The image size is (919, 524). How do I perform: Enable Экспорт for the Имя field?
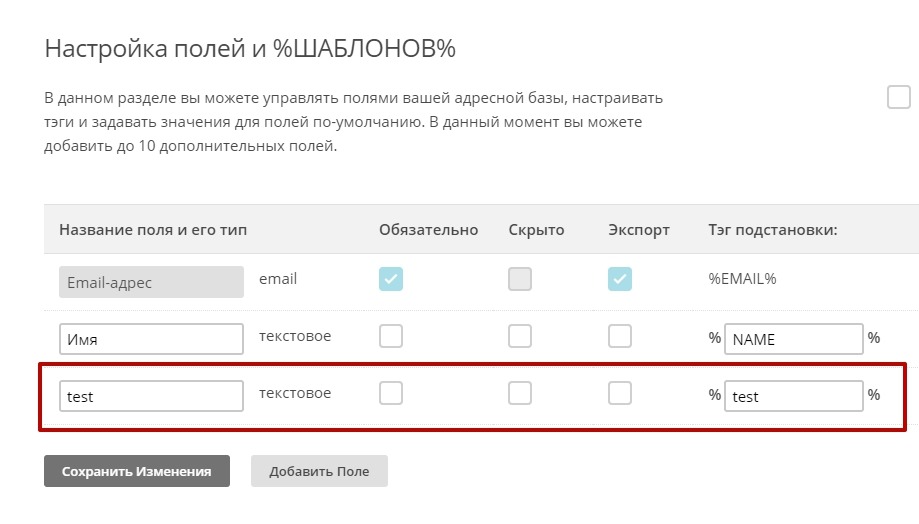point(620,337)
